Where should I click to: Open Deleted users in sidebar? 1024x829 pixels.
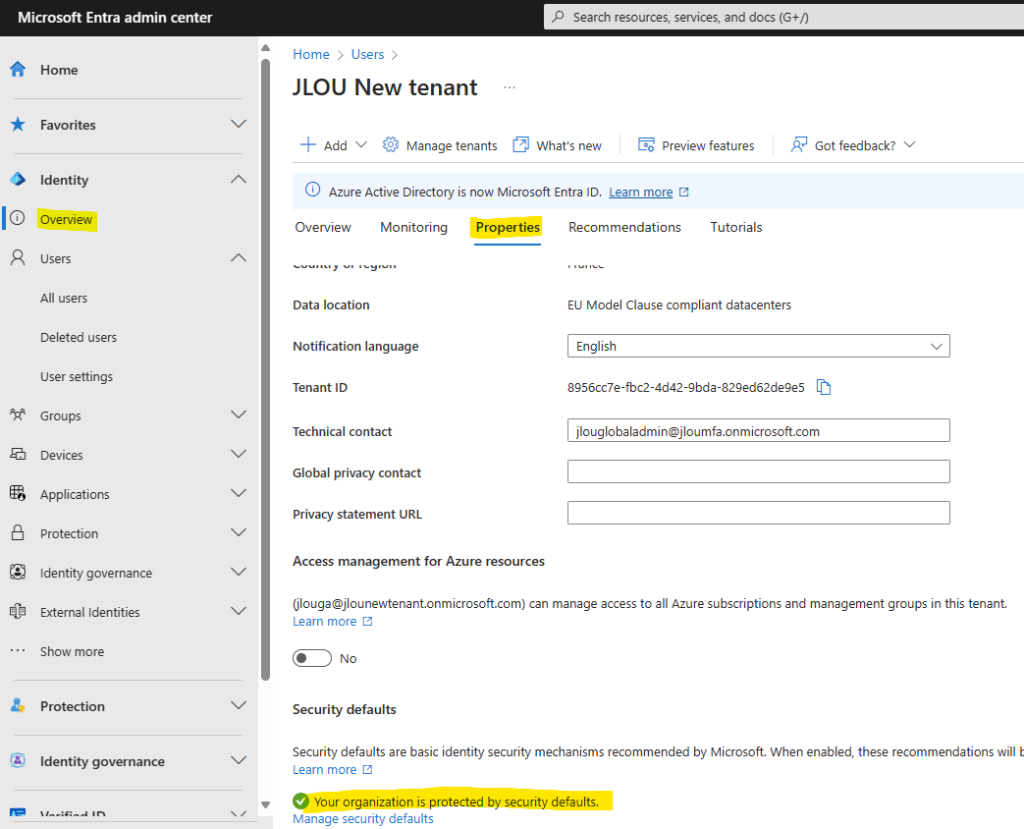pos(78,337)
